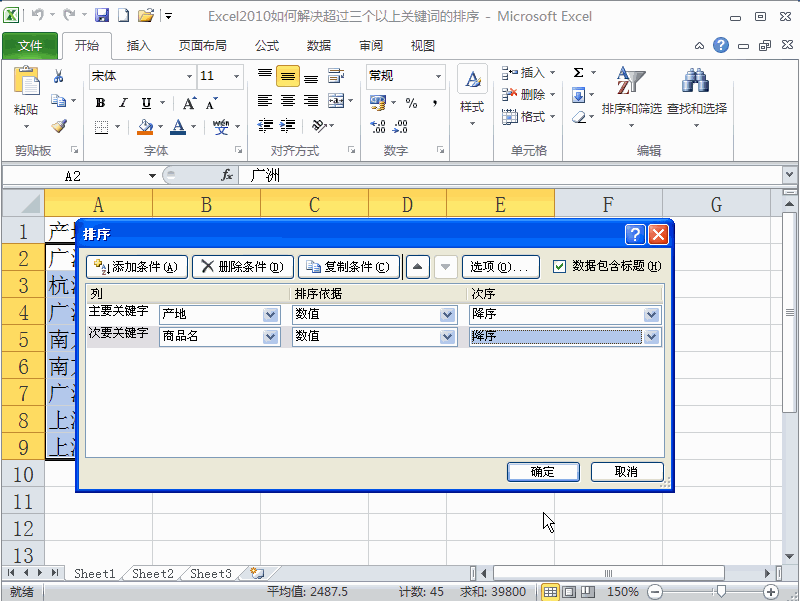Image resolution: width=800 pixels, height=601 pixels.
Task: Increase indent in alignment group
Action: pyautogui.click(x=288, y=126)
